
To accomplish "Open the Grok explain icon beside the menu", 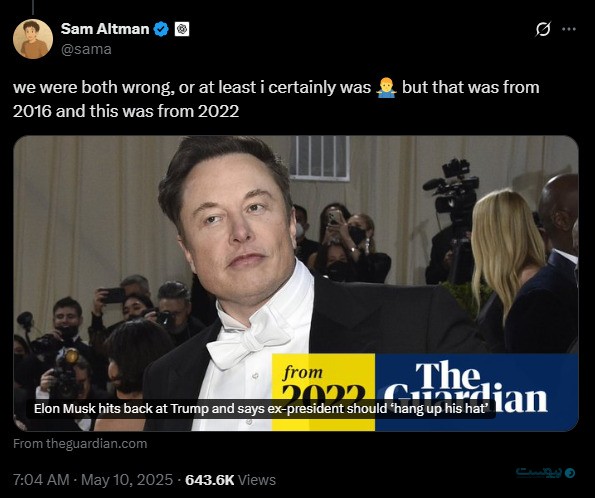I will 543,29.
